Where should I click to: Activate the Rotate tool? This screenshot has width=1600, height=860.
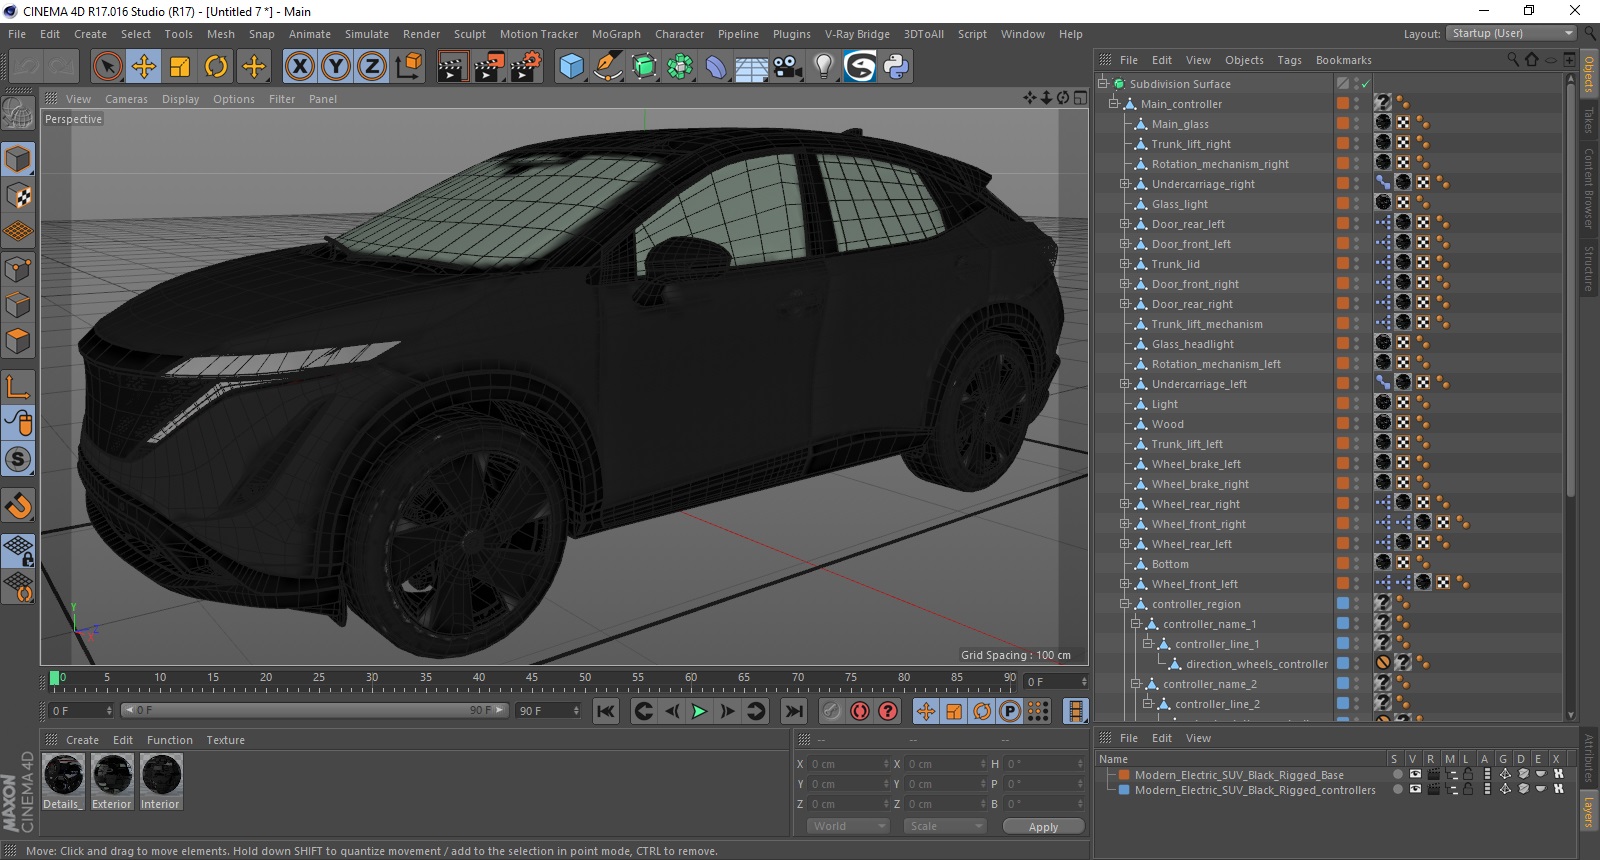pyautogui.click(x=216, y=67)
